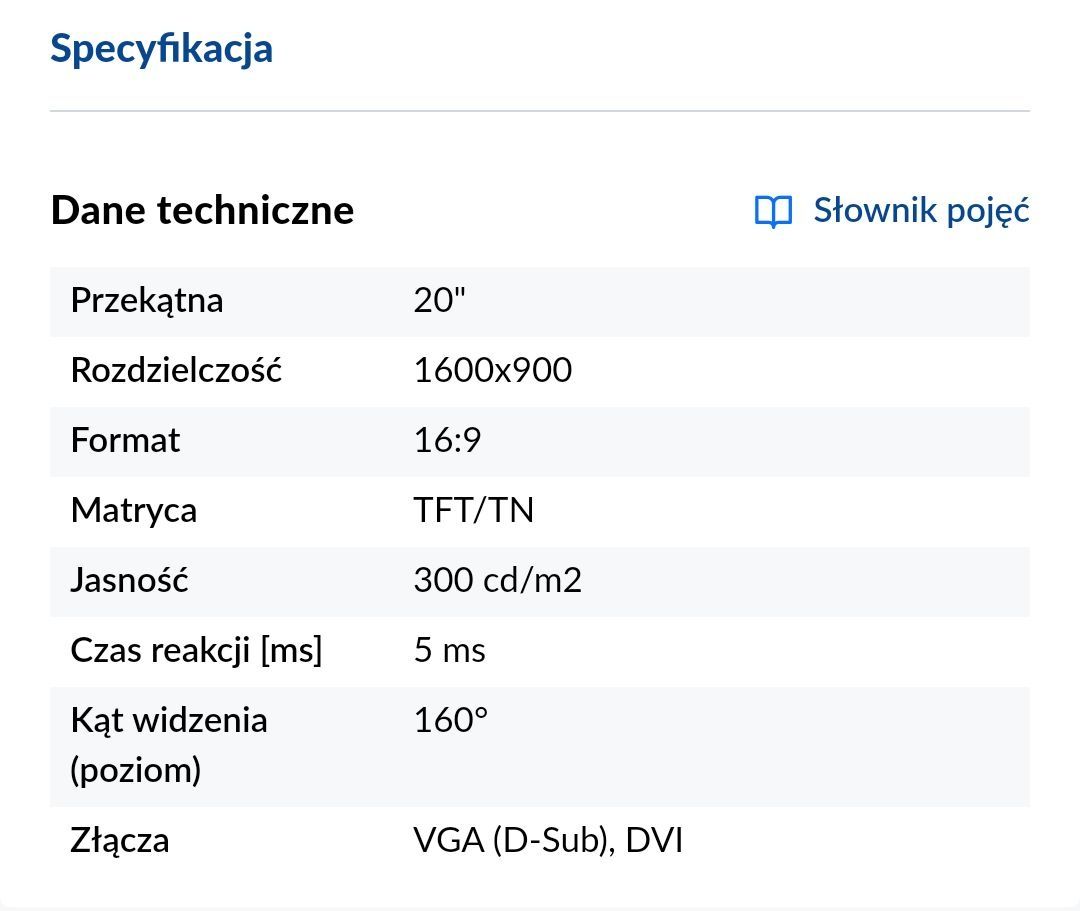
Task: Select the 1600x900 resolution value
Action: pyautogui.click(x=492, y=370)
